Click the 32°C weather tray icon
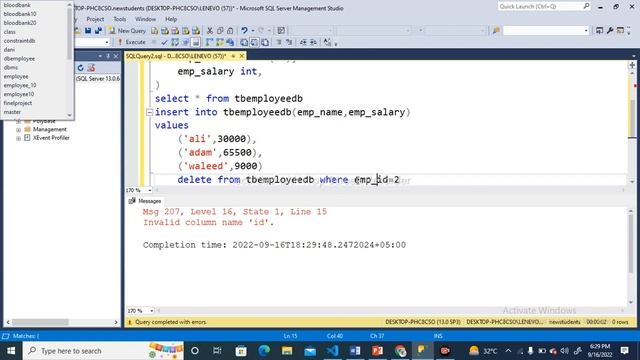Image resolution: width=640 pixels, height=360 pixels. (x=483, y=351)
